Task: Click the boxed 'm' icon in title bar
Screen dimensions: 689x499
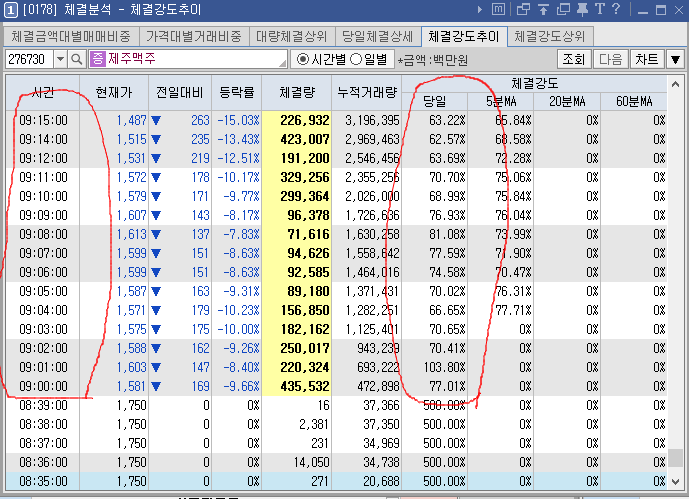Action: click(x=499, y=10)
